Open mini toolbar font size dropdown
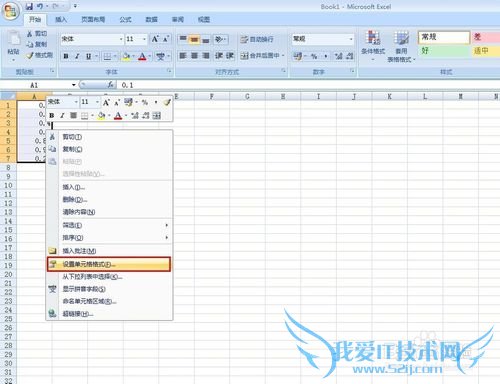The height and width of the screenshot is (384, 500). pyautogui.click(x=97, y=102)
